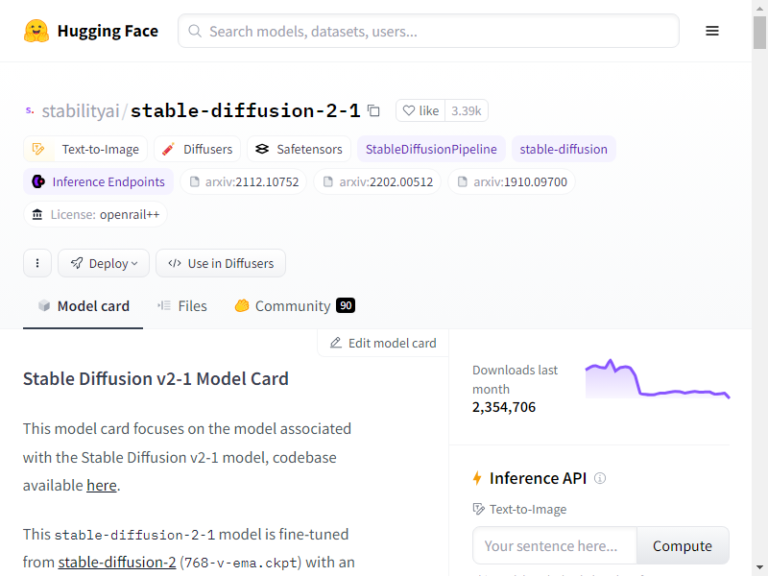This screenshot has height=576, width=768.
Task: Click the lightning bolt Inference API icon
Action: [477, 478]
